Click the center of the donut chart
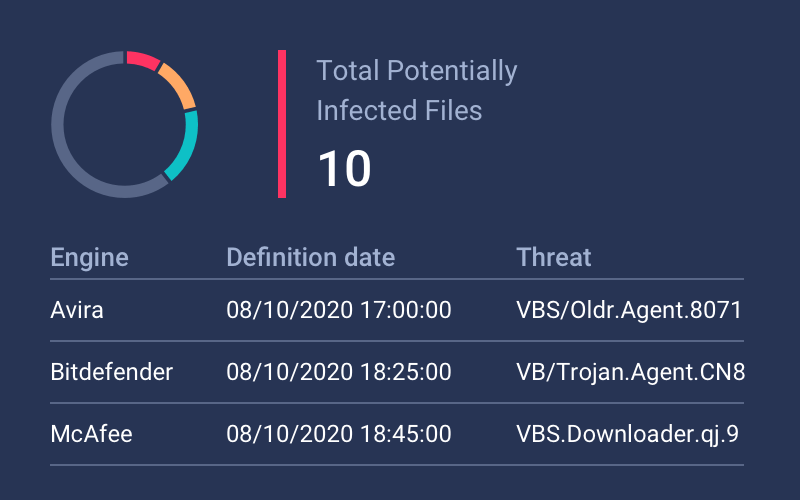 tap(125, 124)
